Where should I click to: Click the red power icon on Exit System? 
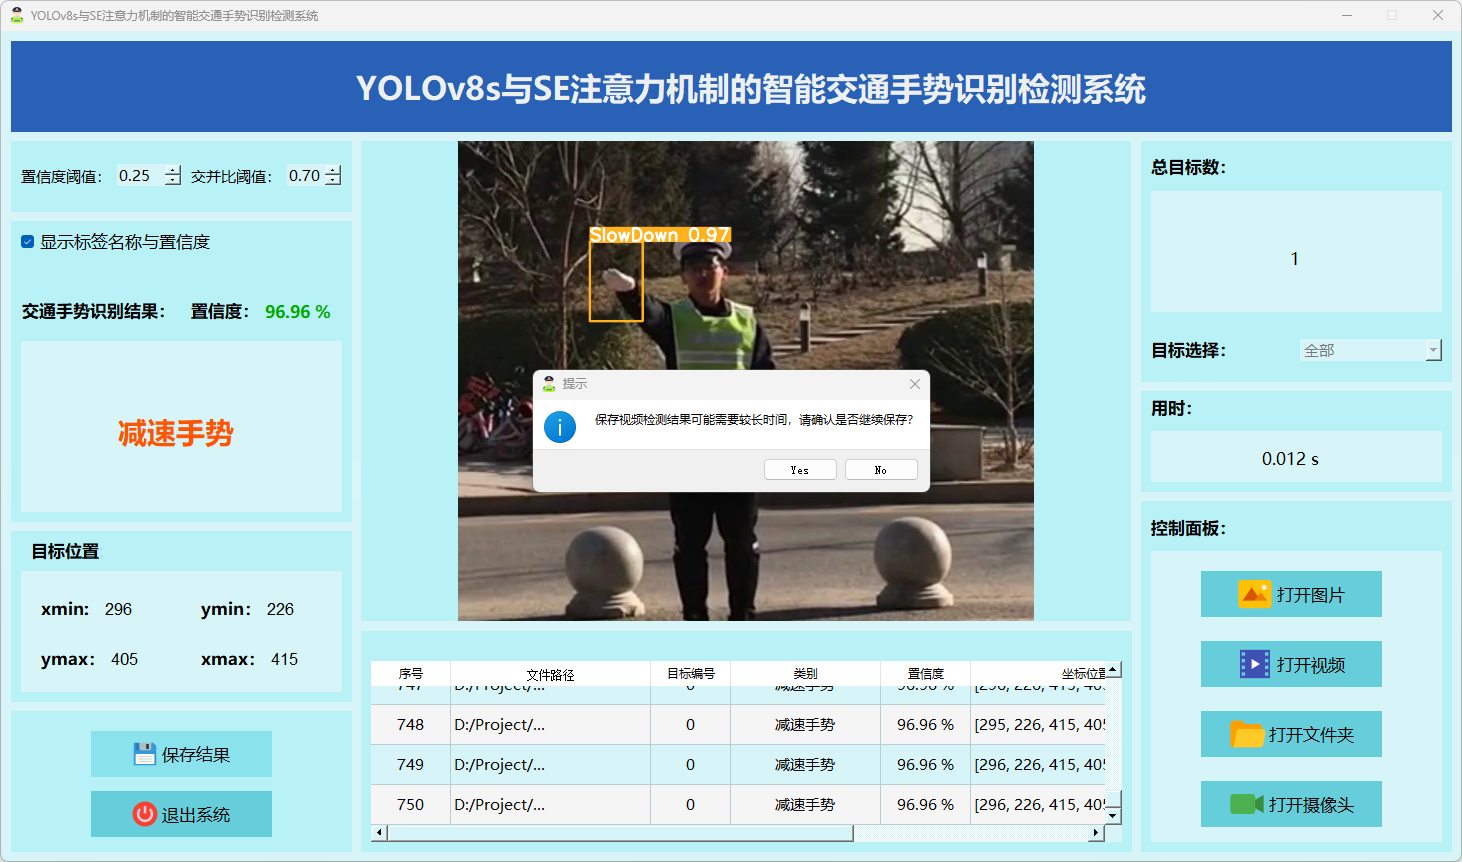click(x=145, y=814)
